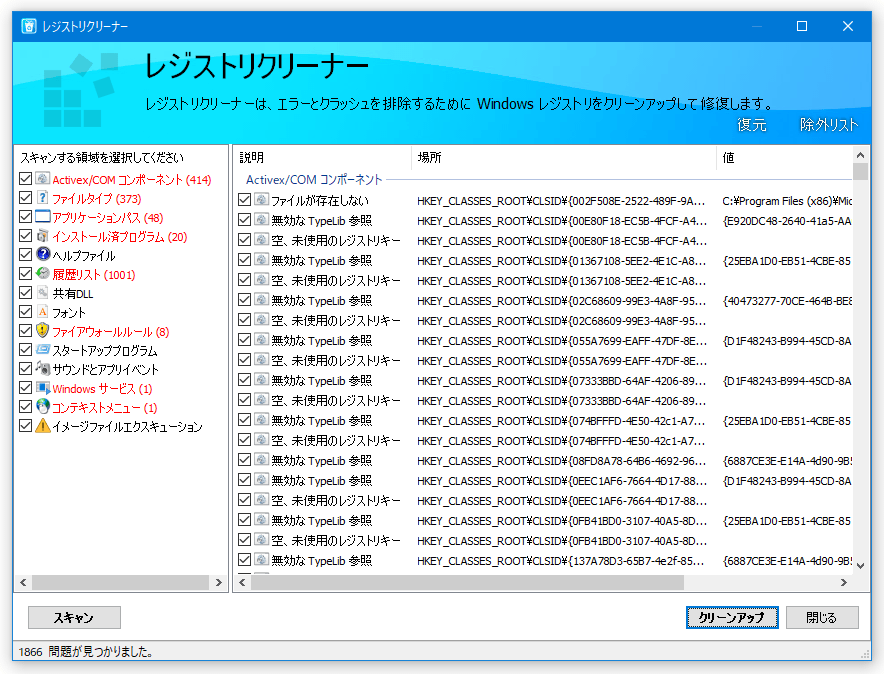Open the 除外リスト exclusion list link

(829, 125)
